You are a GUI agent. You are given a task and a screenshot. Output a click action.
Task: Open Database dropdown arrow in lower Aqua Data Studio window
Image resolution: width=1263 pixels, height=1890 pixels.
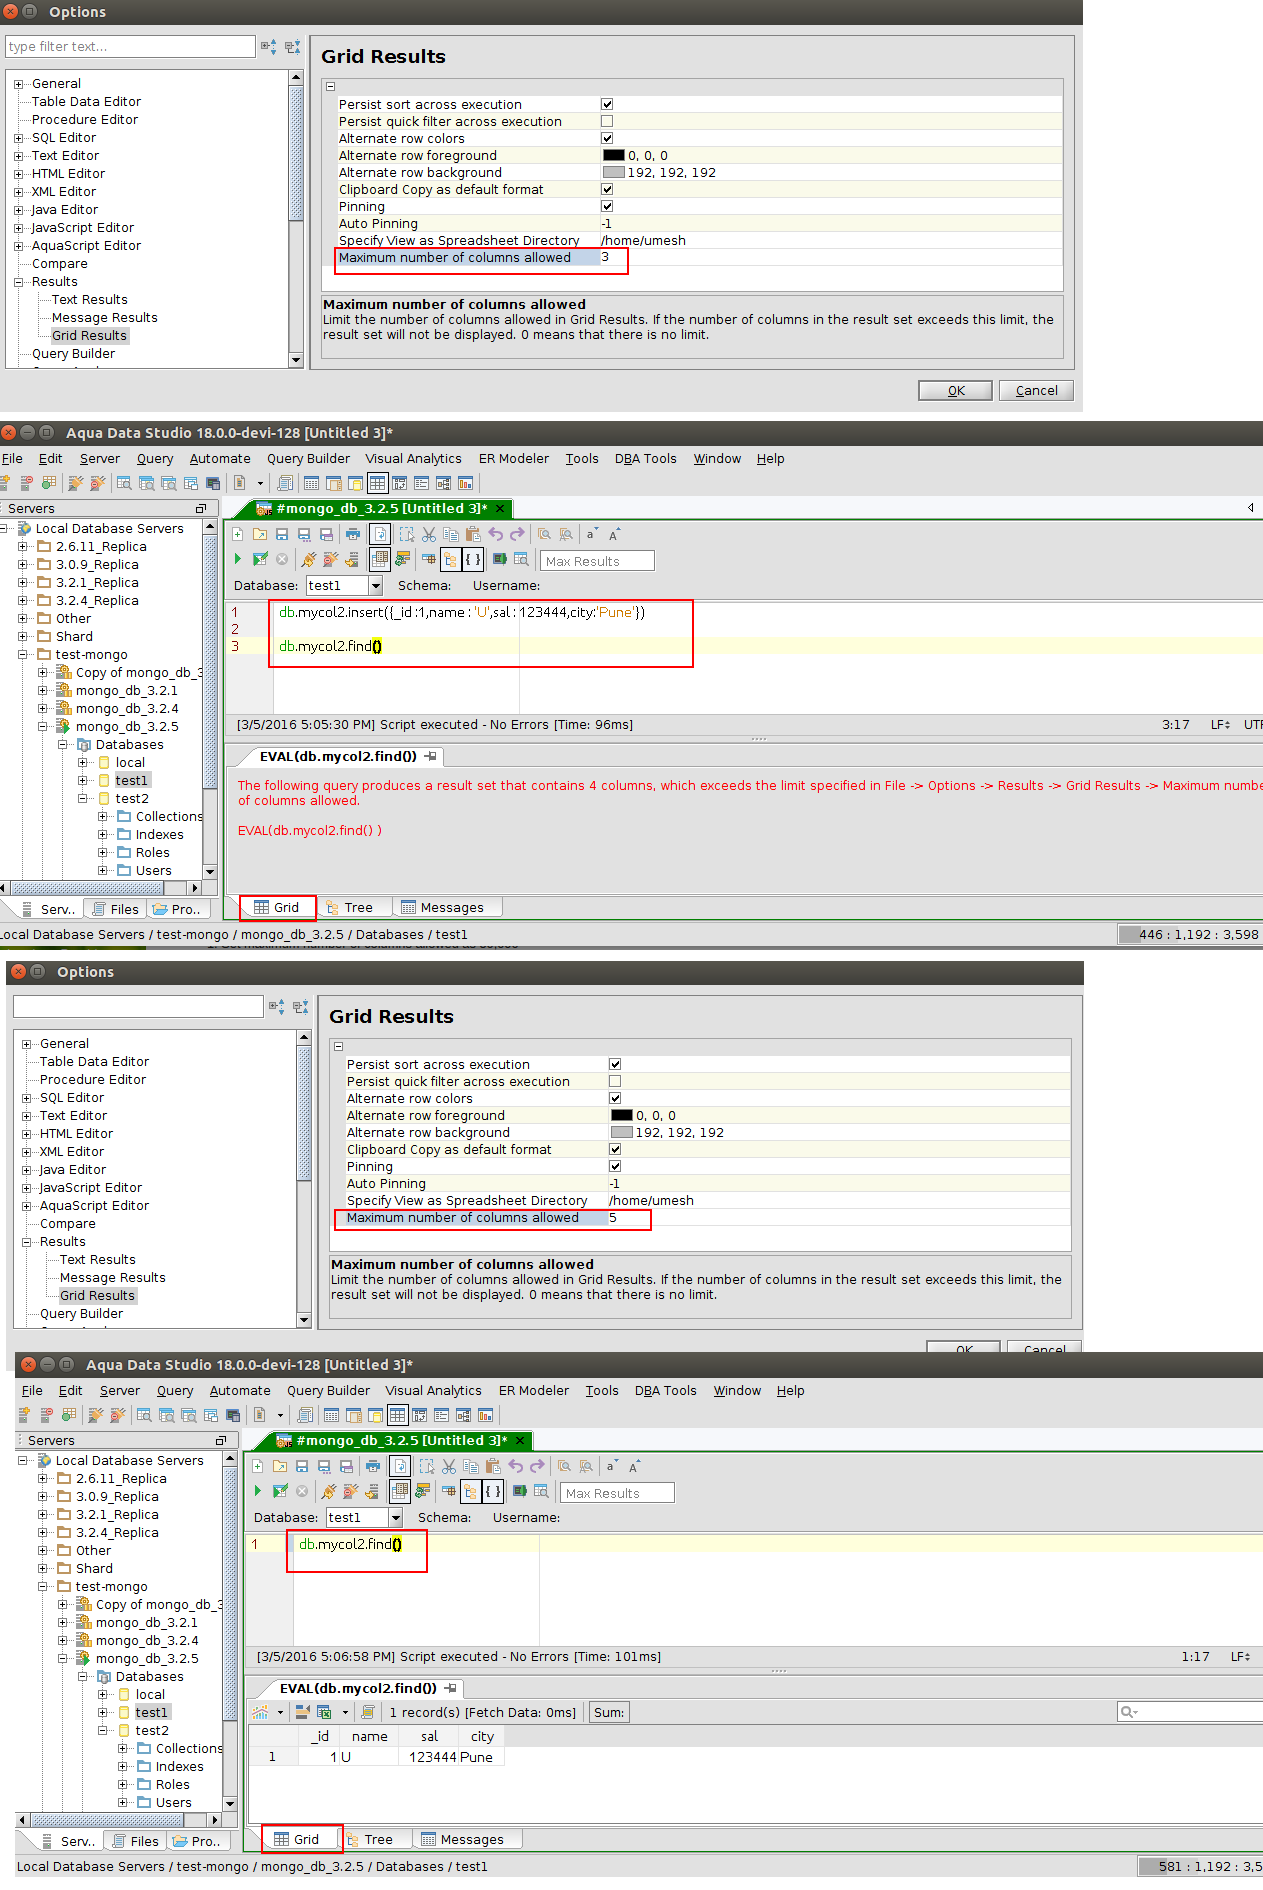(396, 1518)
